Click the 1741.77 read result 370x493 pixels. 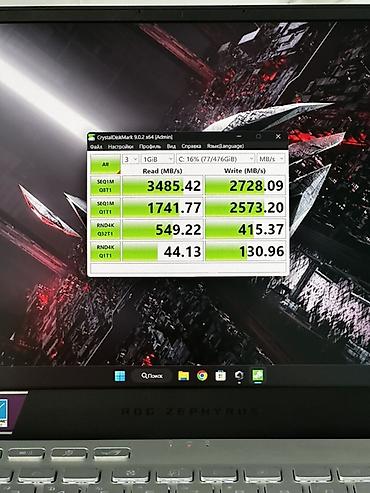pos(163,208)
